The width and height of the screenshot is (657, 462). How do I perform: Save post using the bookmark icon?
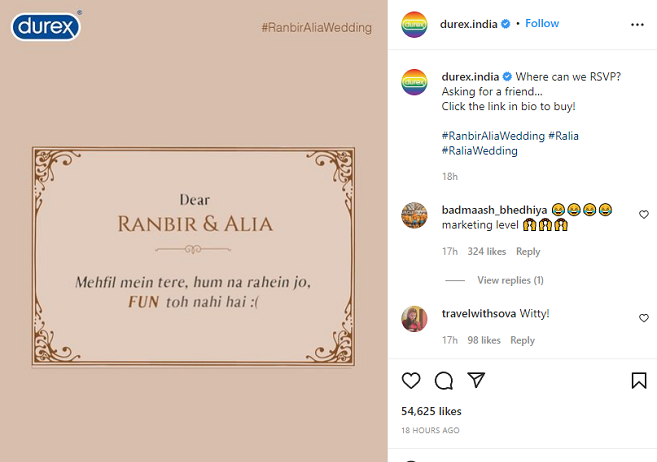pos(639,380)
